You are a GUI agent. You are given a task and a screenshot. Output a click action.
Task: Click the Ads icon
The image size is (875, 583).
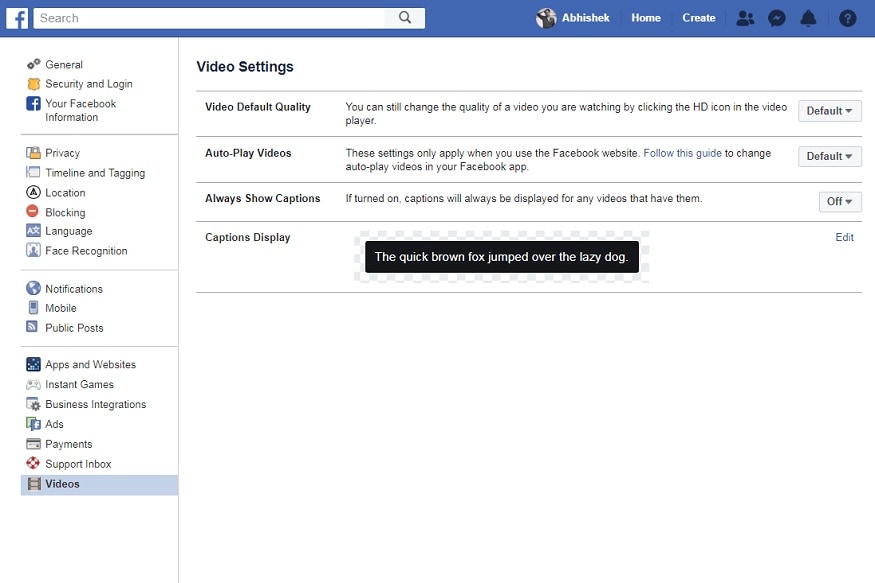click(x=33, y=424)
